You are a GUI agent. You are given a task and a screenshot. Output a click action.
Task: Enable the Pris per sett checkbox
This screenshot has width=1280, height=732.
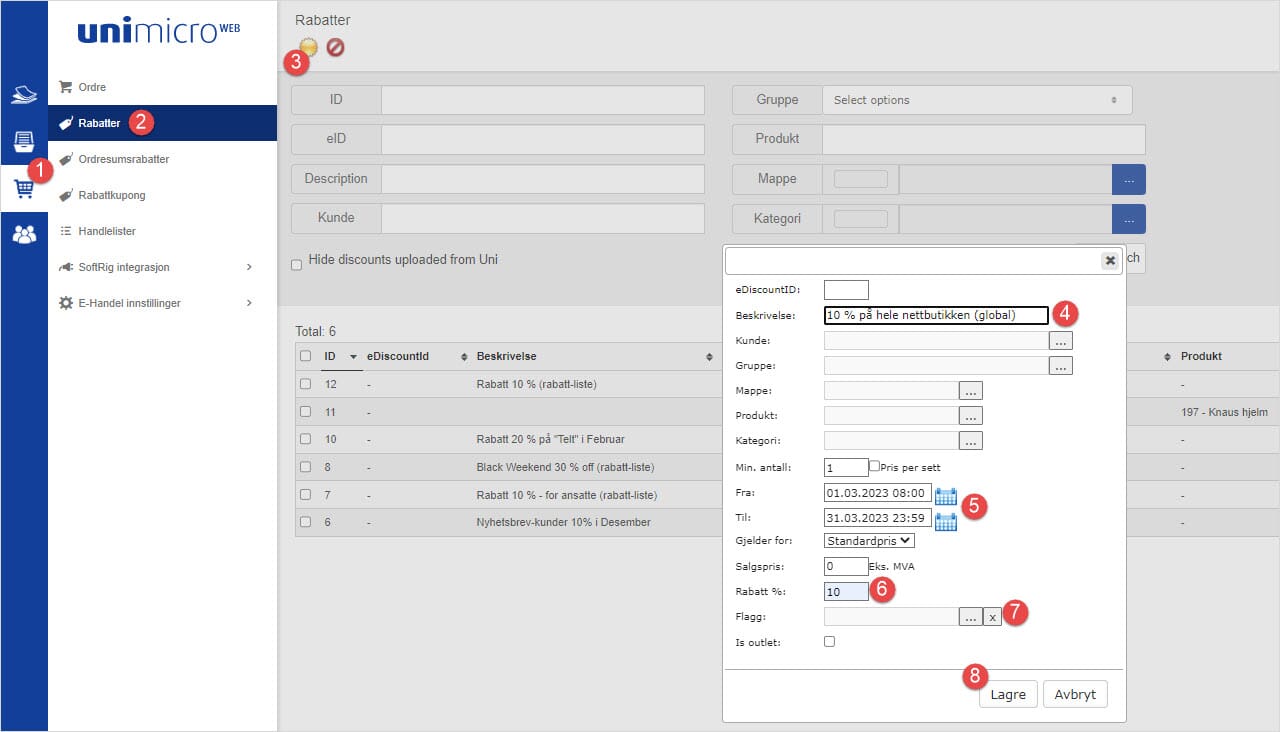(874, 466)
